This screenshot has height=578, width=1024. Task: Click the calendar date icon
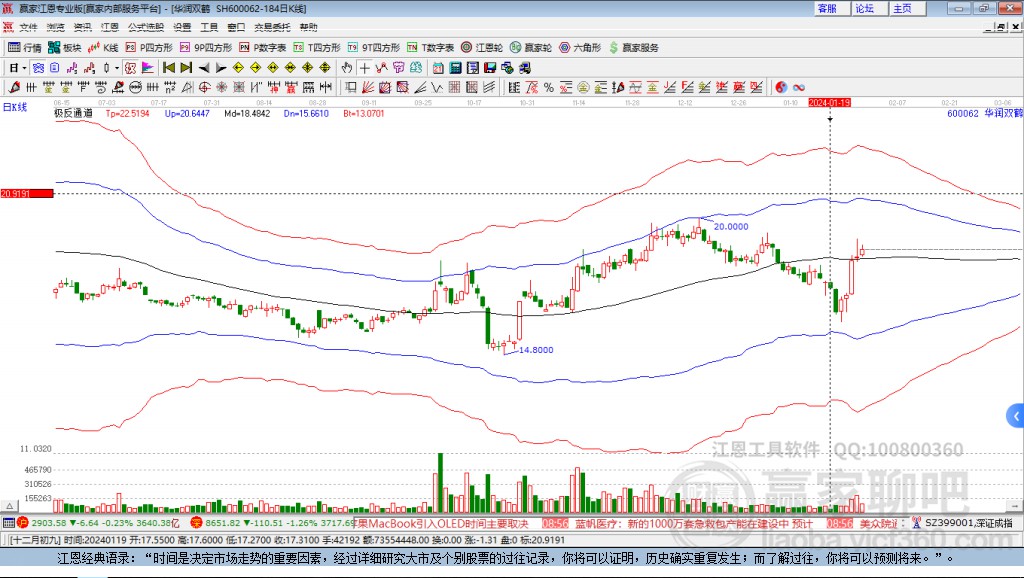[438, 68]
